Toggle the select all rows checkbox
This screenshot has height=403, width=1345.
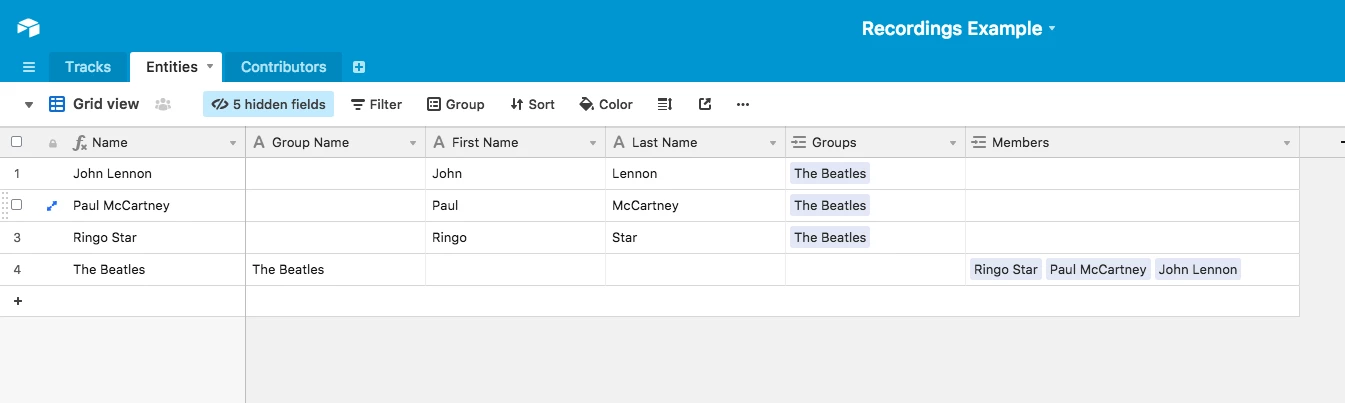(16, 142)
